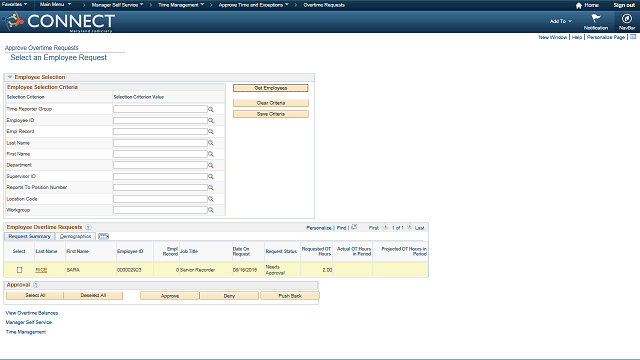640x360 pixels.
Task: Open the NavBar compass icon
Action: [x=627, y=18]
